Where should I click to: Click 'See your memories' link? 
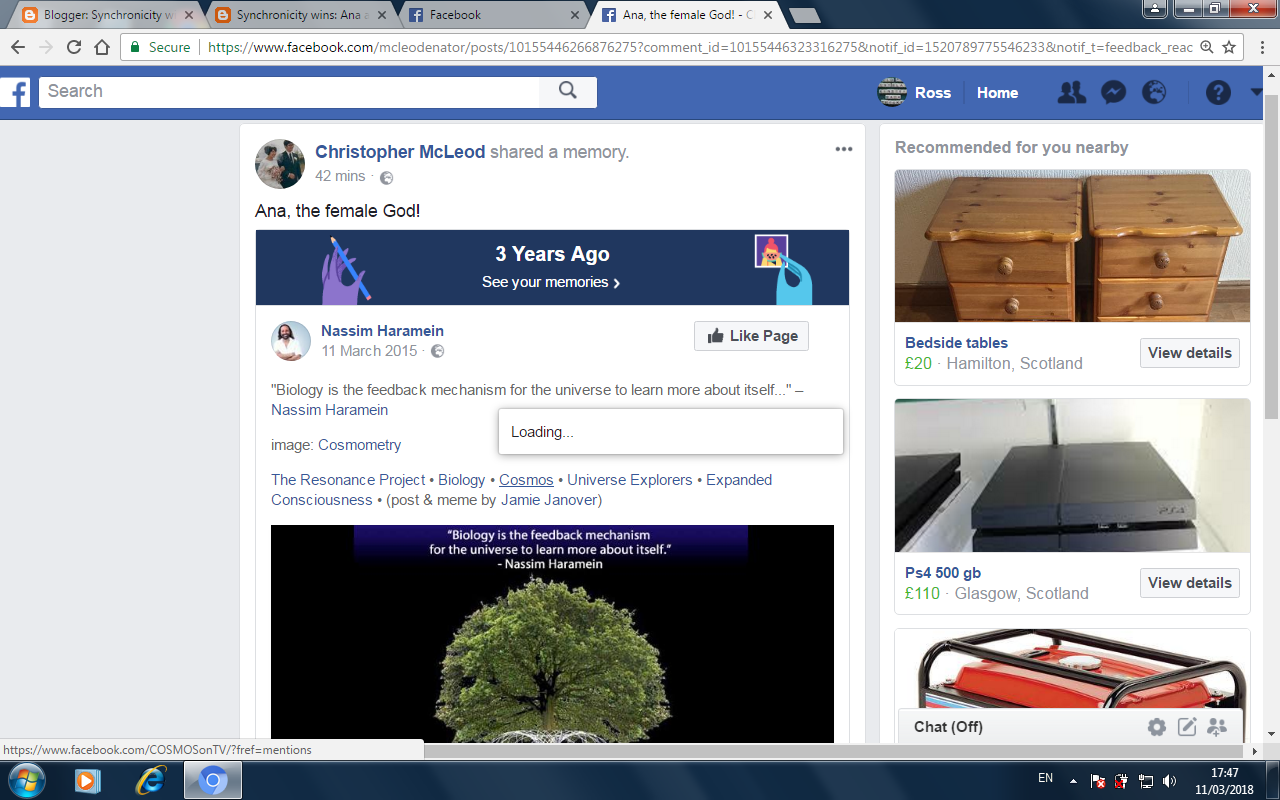551,282
